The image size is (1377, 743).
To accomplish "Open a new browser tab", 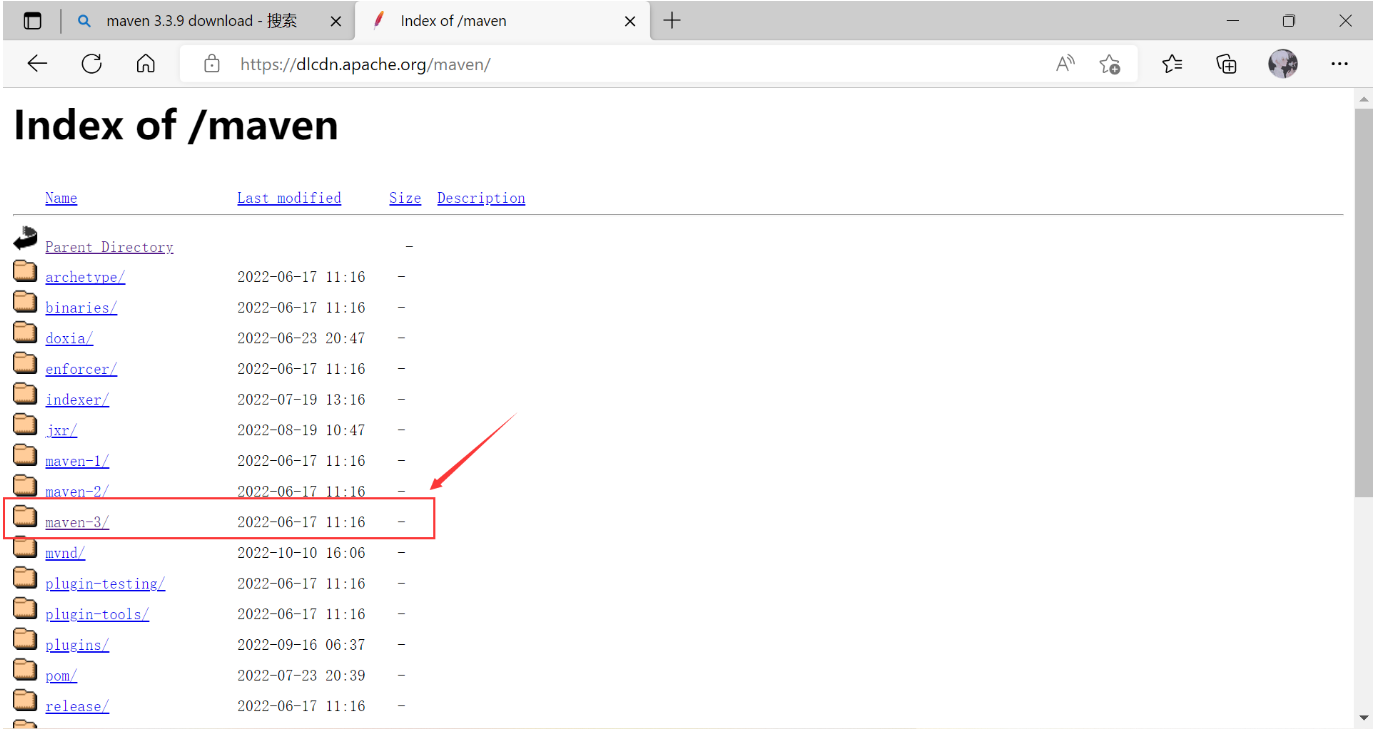I will tap(672, 21).
